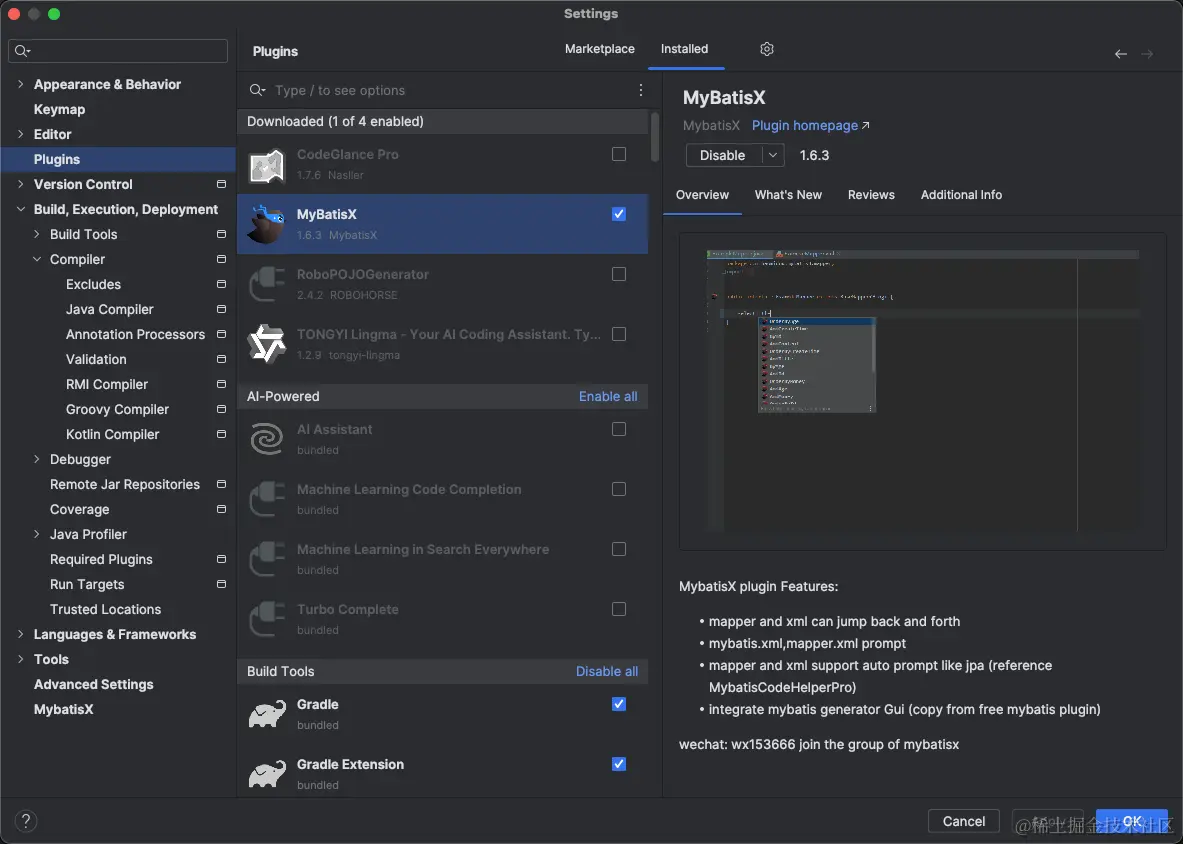Click the Turbo Complete plugin icon
The width and height of the screenshot is (1183, 844).
pos(267,619)
